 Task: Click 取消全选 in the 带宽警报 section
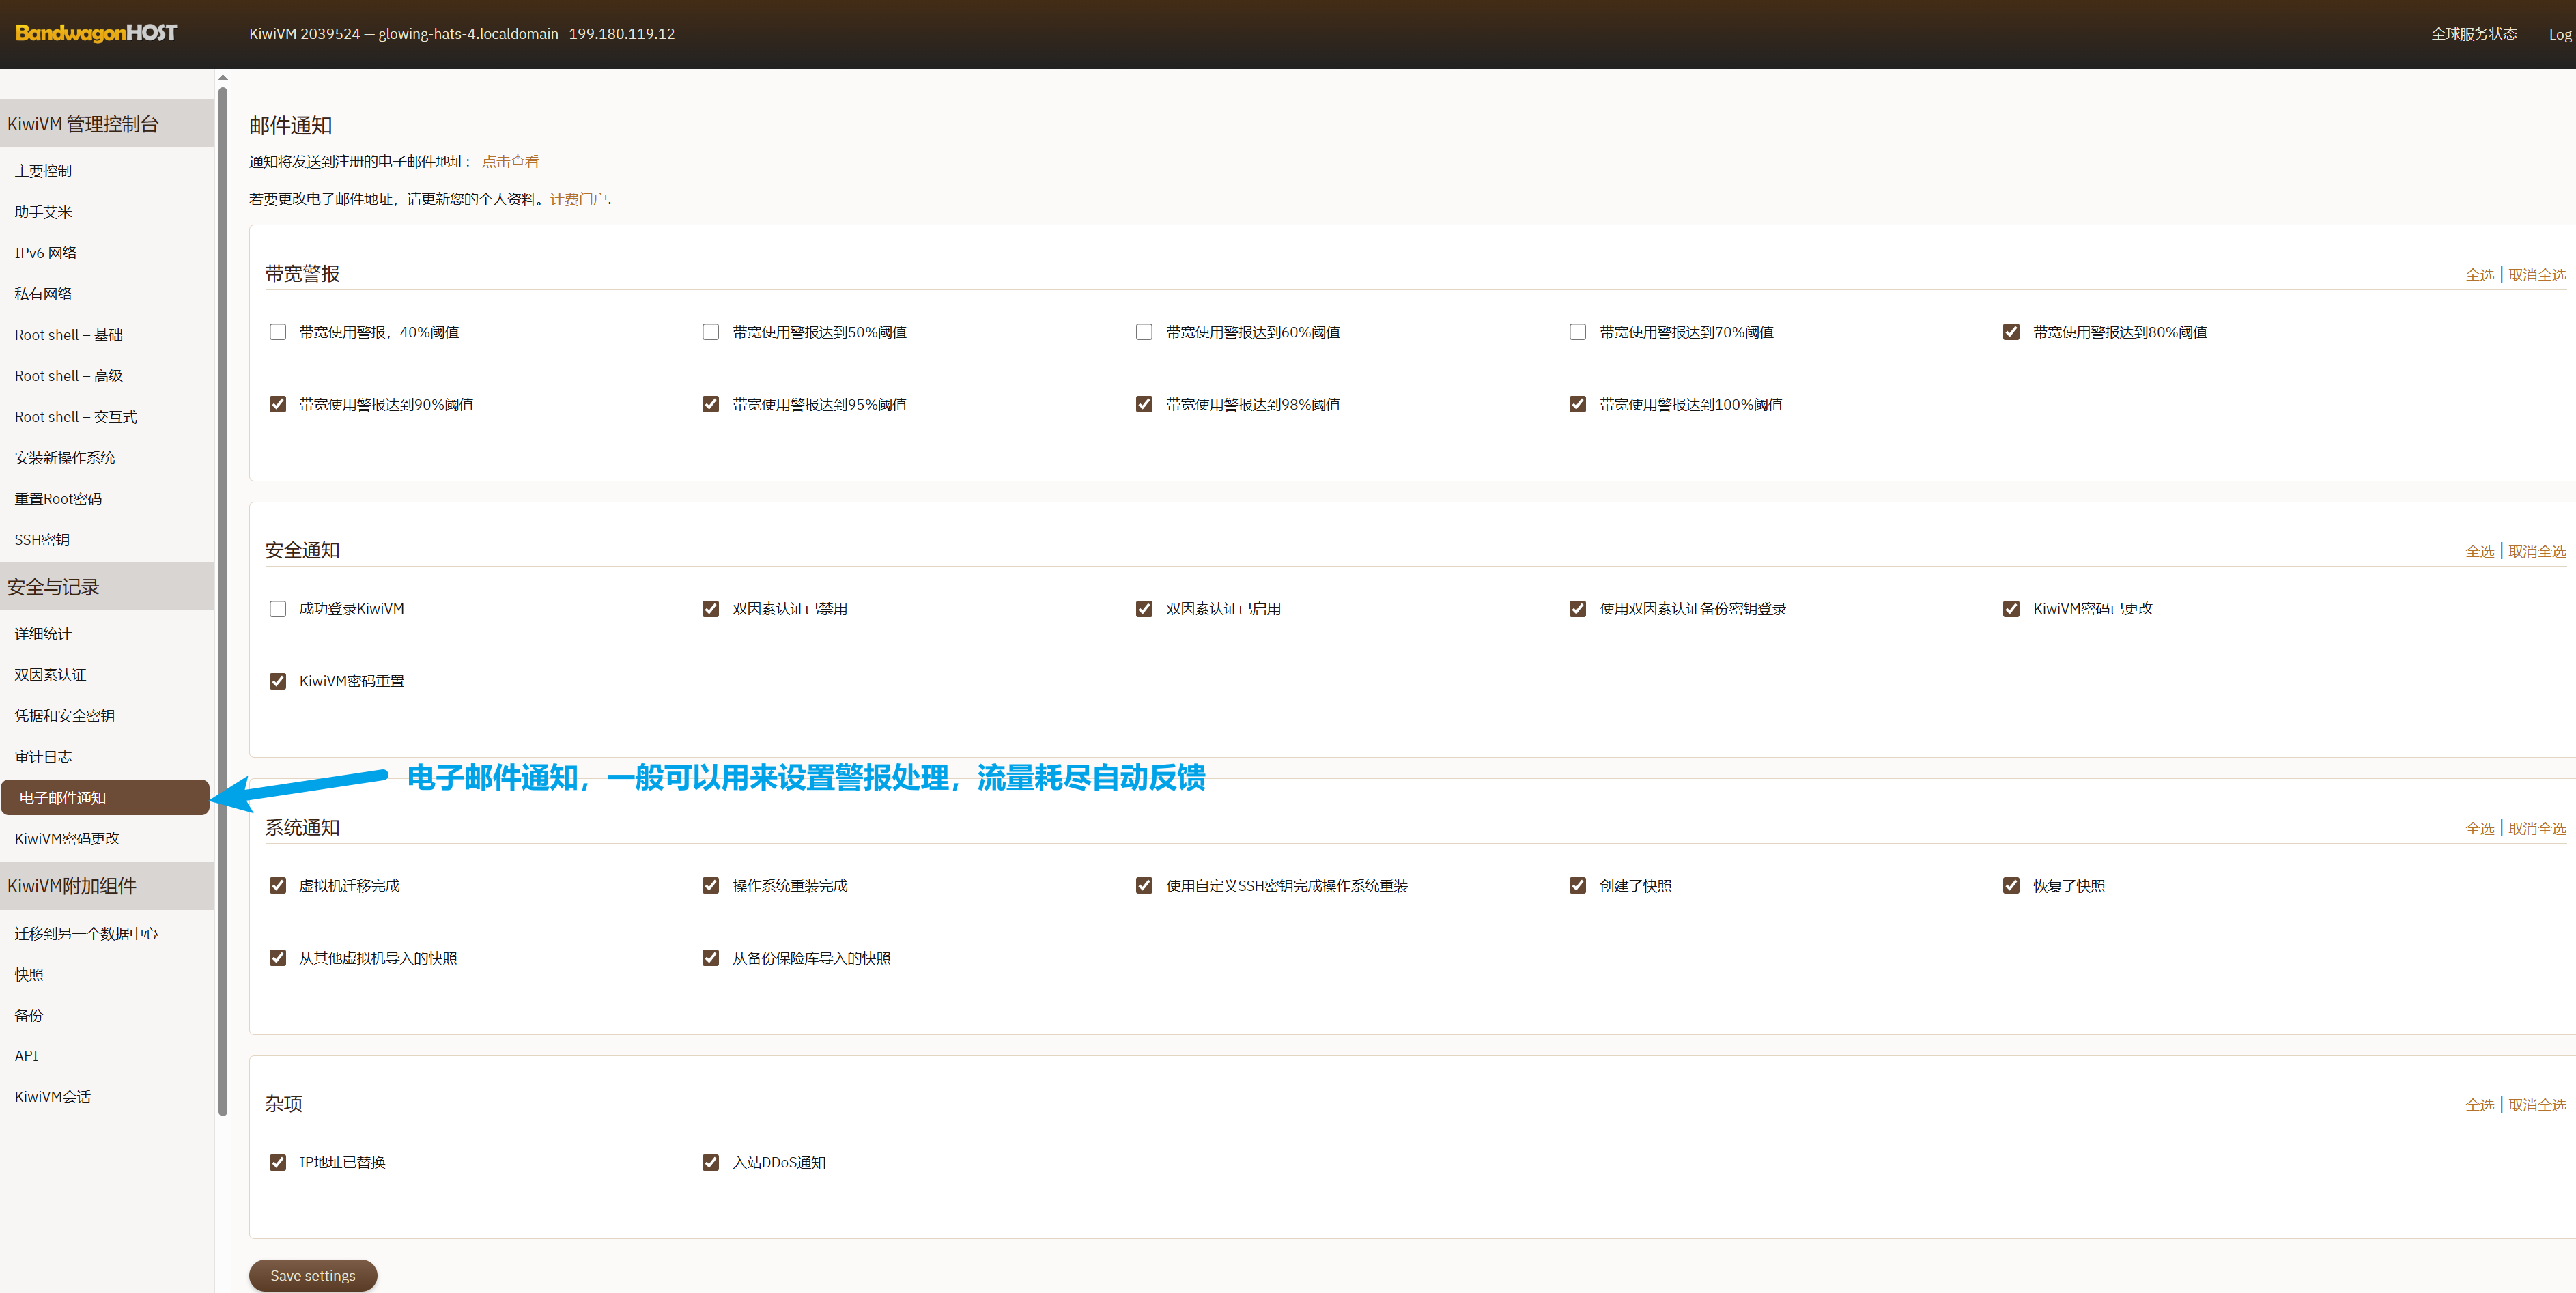coord(2537,275)
